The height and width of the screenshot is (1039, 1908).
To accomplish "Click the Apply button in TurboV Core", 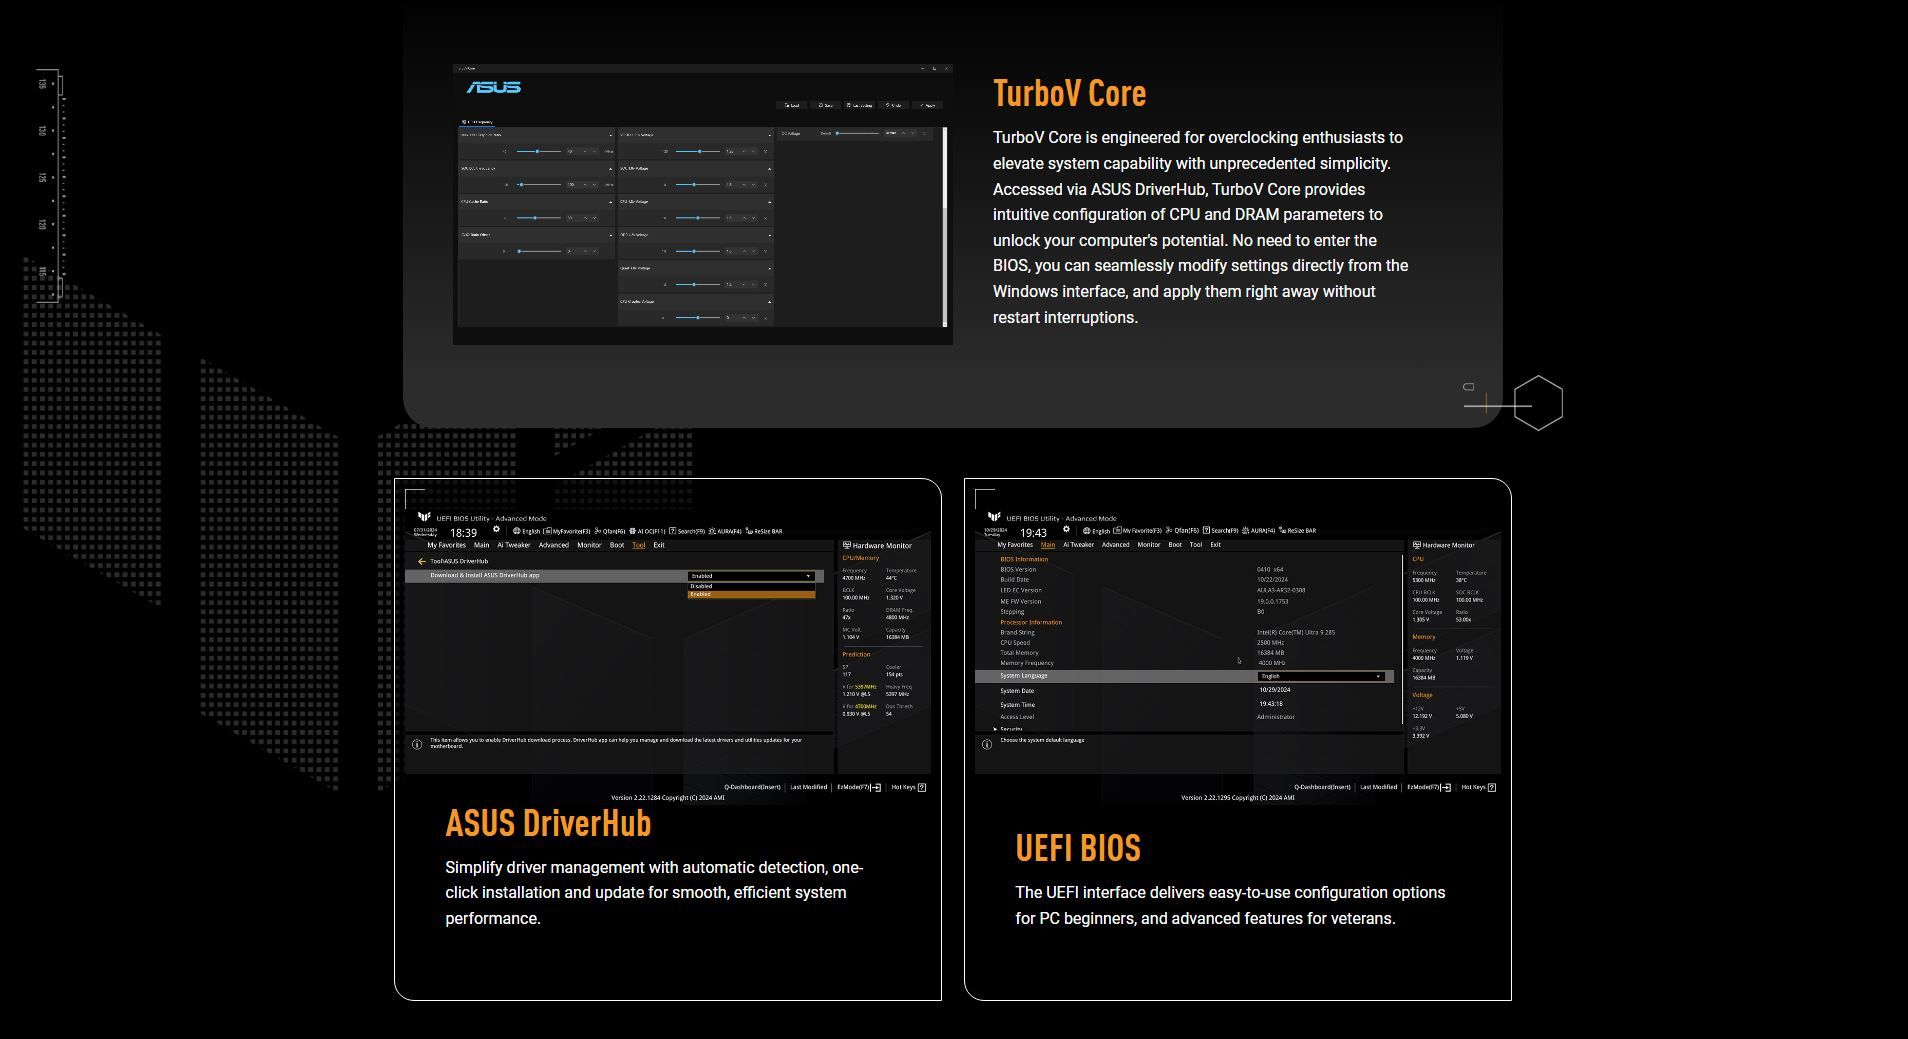I will (927, 105).
